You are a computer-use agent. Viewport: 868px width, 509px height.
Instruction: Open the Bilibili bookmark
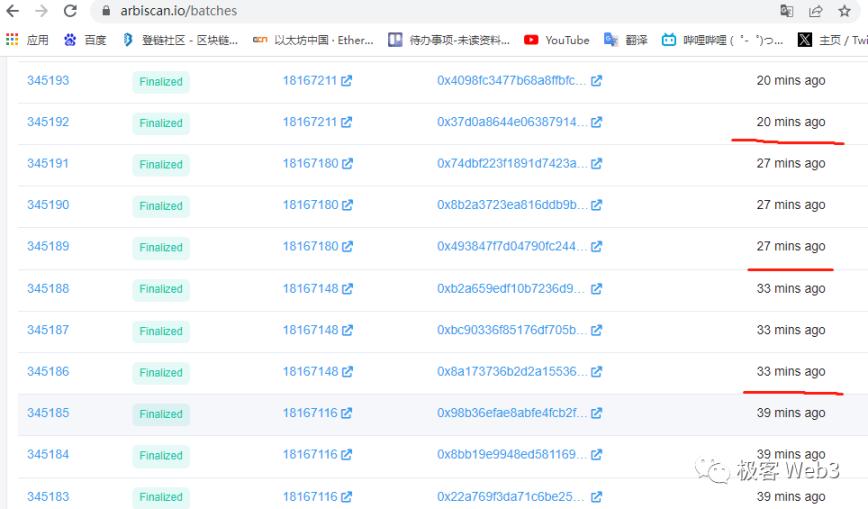pyautogui.click(x=722, y=40)
